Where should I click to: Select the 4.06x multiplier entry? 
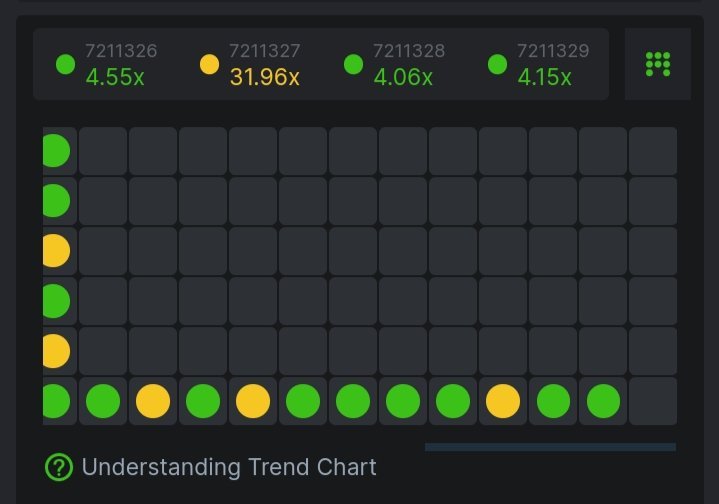pyautogui.click(x=403, y=77)
